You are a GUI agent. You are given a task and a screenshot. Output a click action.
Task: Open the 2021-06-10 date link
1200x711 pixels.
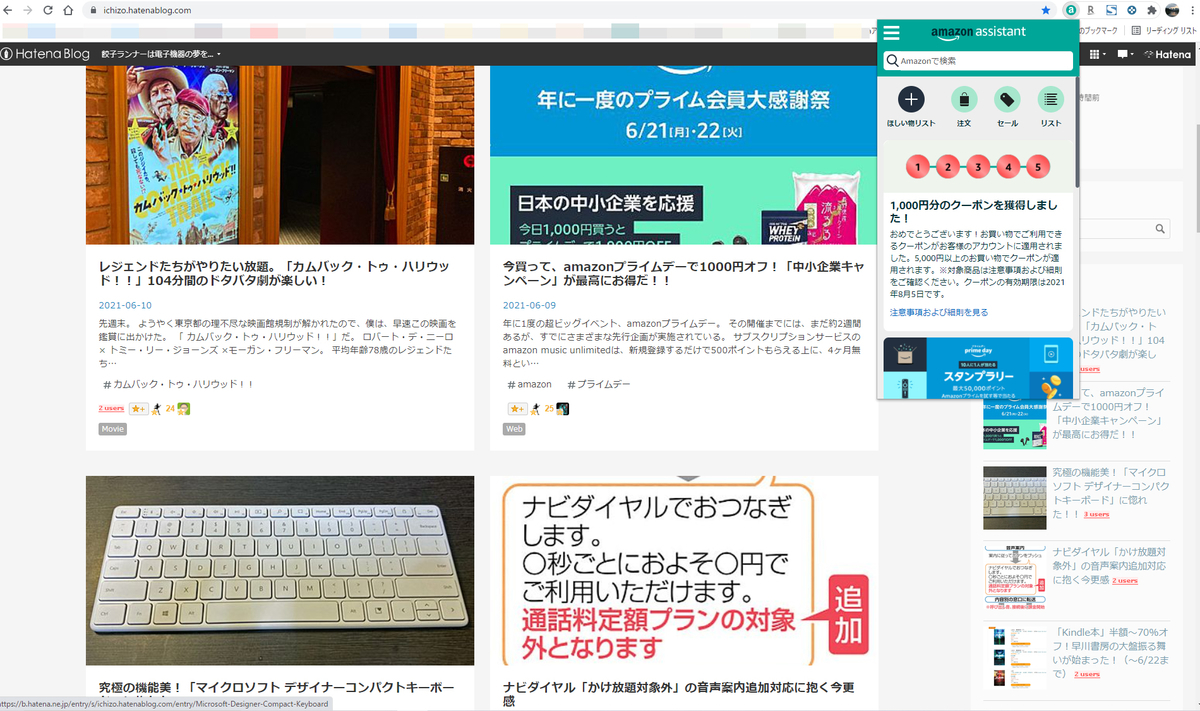pyautogui.click(x=125, y=305)
